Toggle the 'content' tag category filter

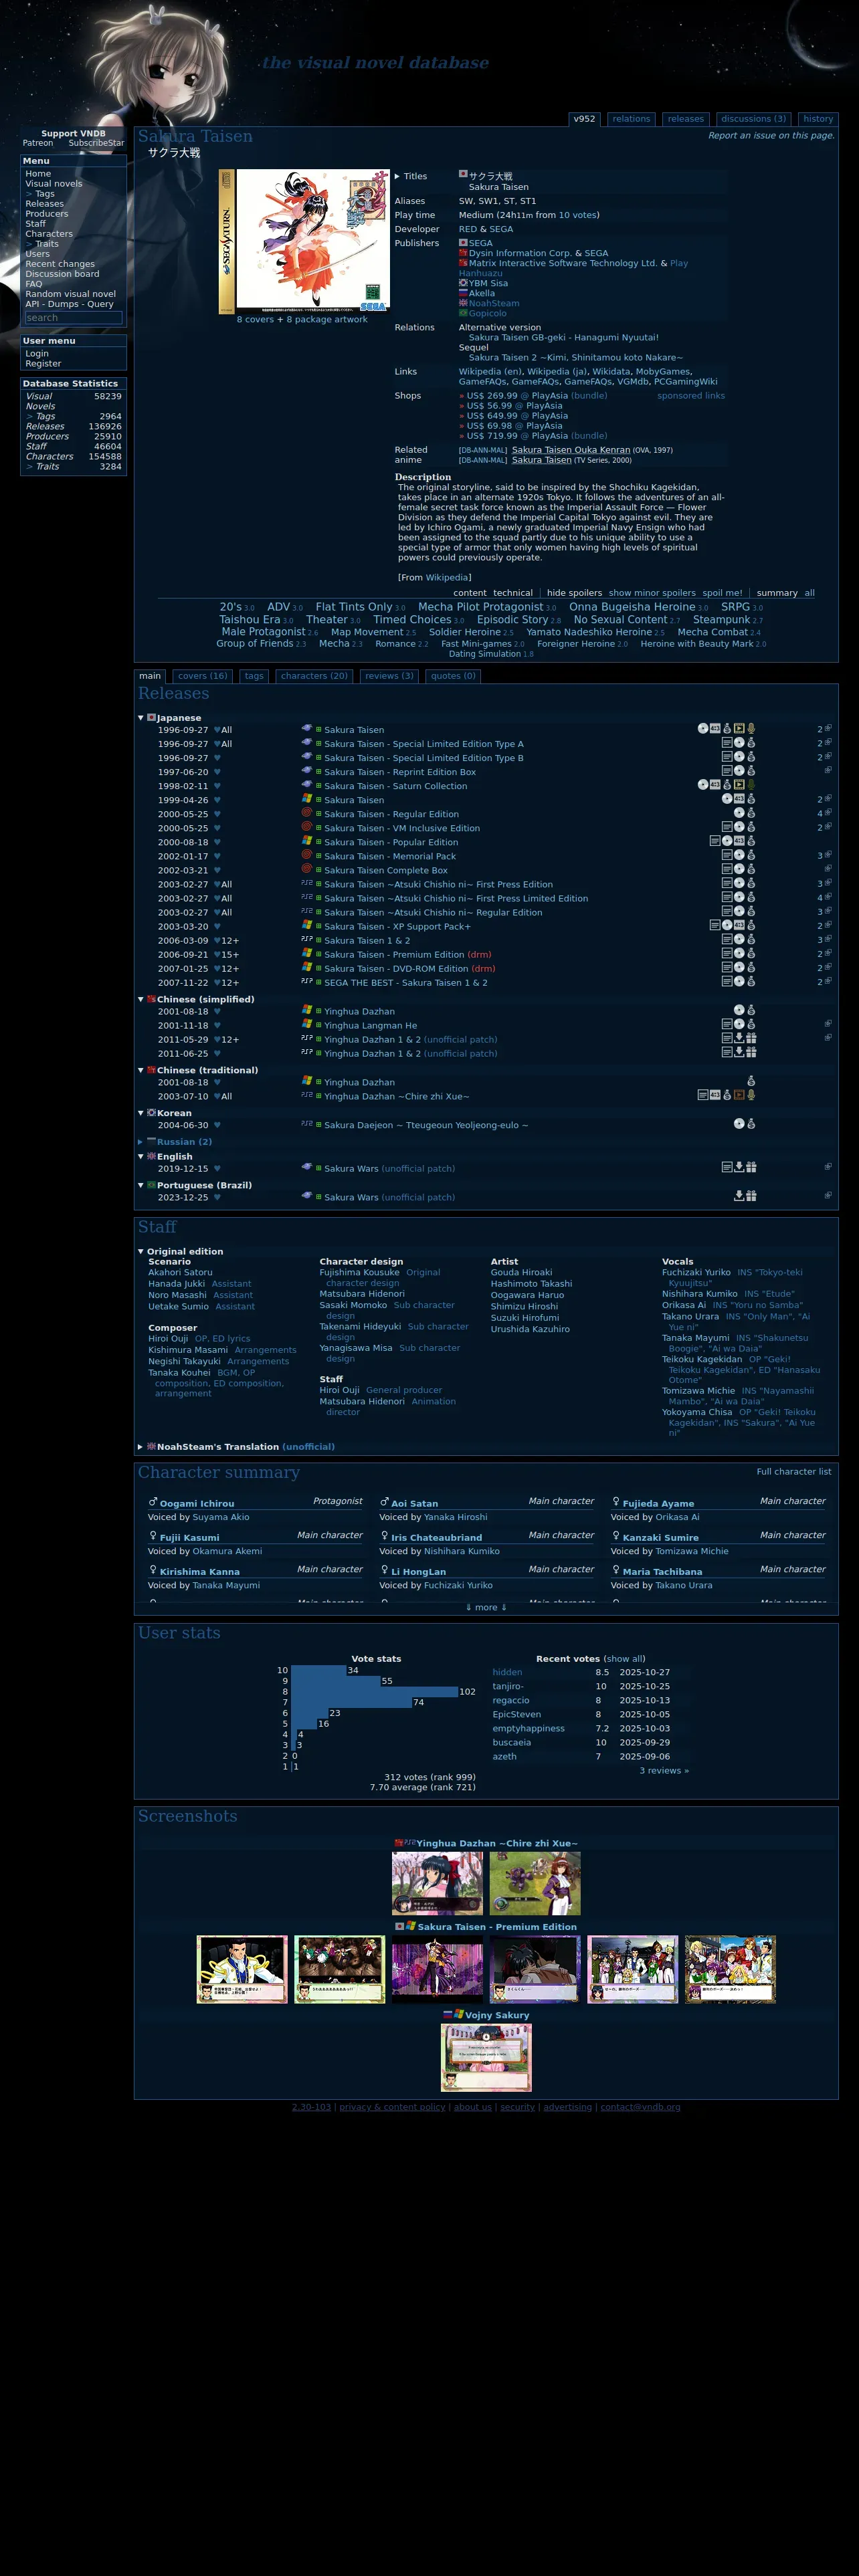(x=470, y=593)
